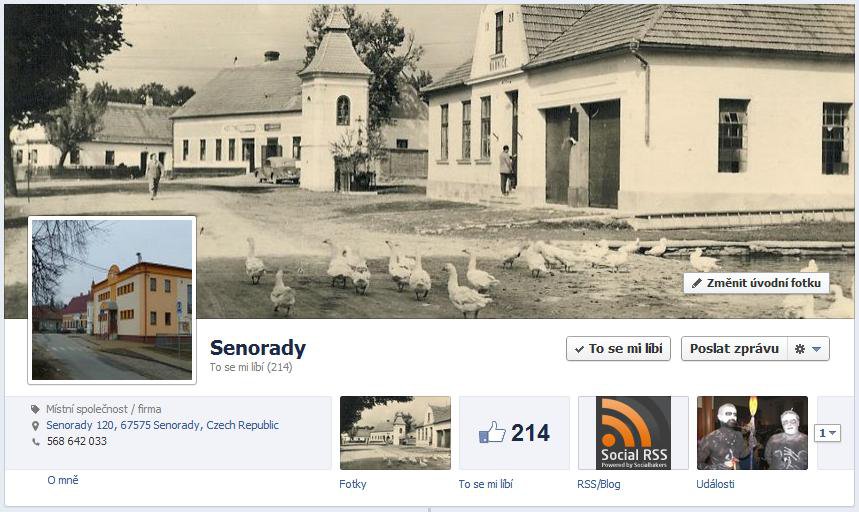Screen dimensions: 859x512
Task: Click the tag icon for Místní společnost
Action: 36,409
